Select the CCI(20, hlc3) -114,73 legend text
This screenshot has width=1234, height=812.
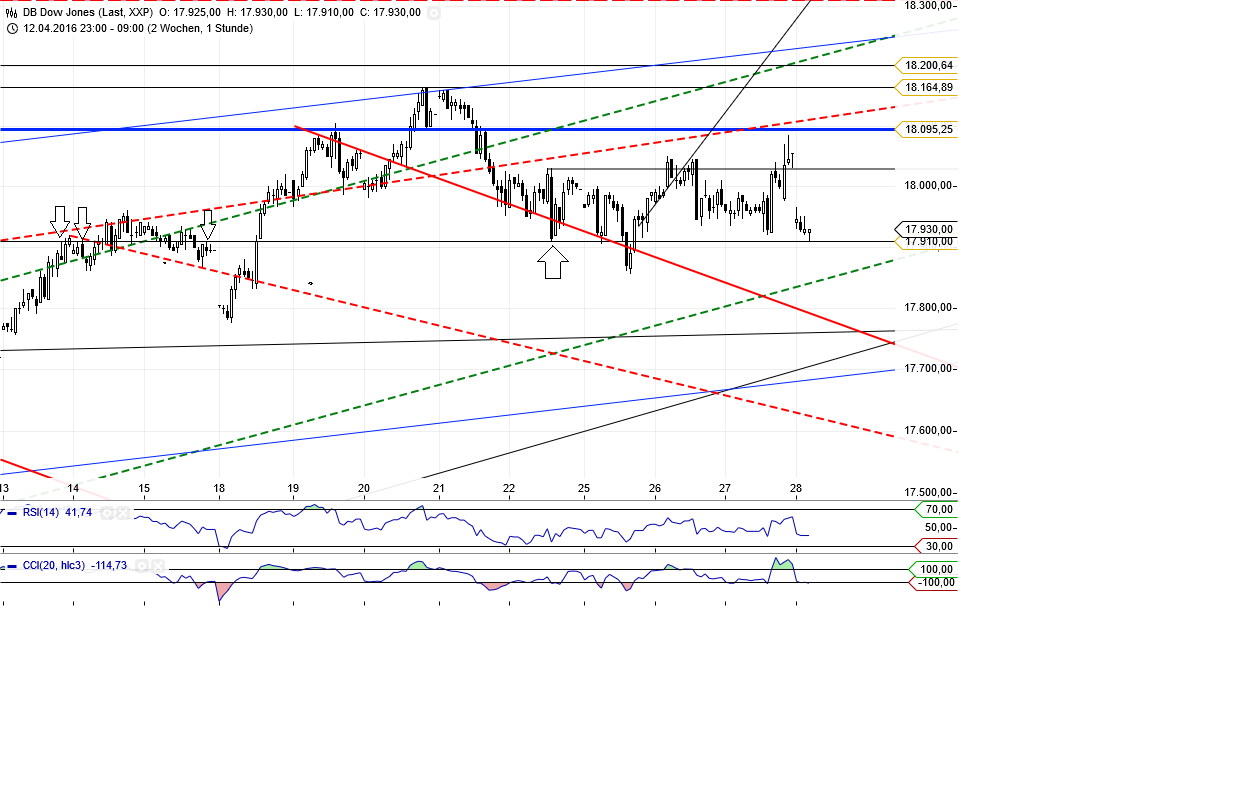(x=75, y=566)
